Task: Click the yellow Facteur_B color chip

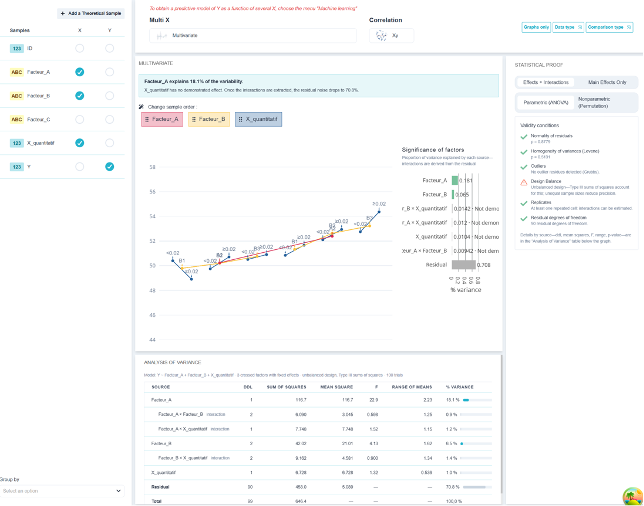Action: pos(209,120)
